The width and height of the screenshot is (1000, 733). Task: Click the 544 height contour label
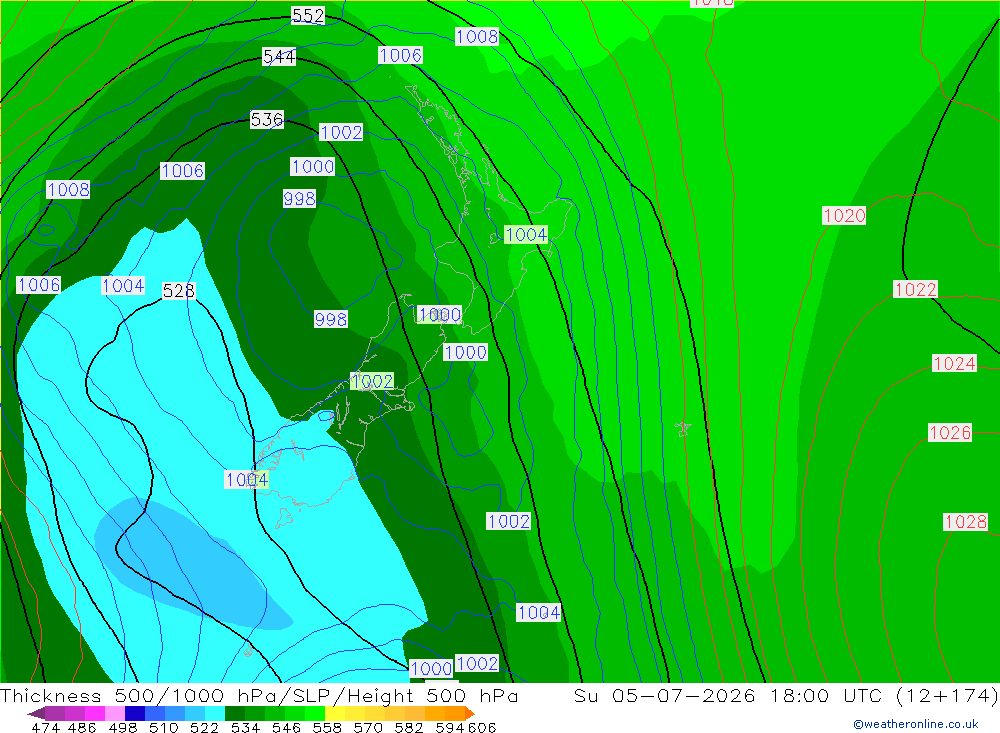(x=279, y=57)
